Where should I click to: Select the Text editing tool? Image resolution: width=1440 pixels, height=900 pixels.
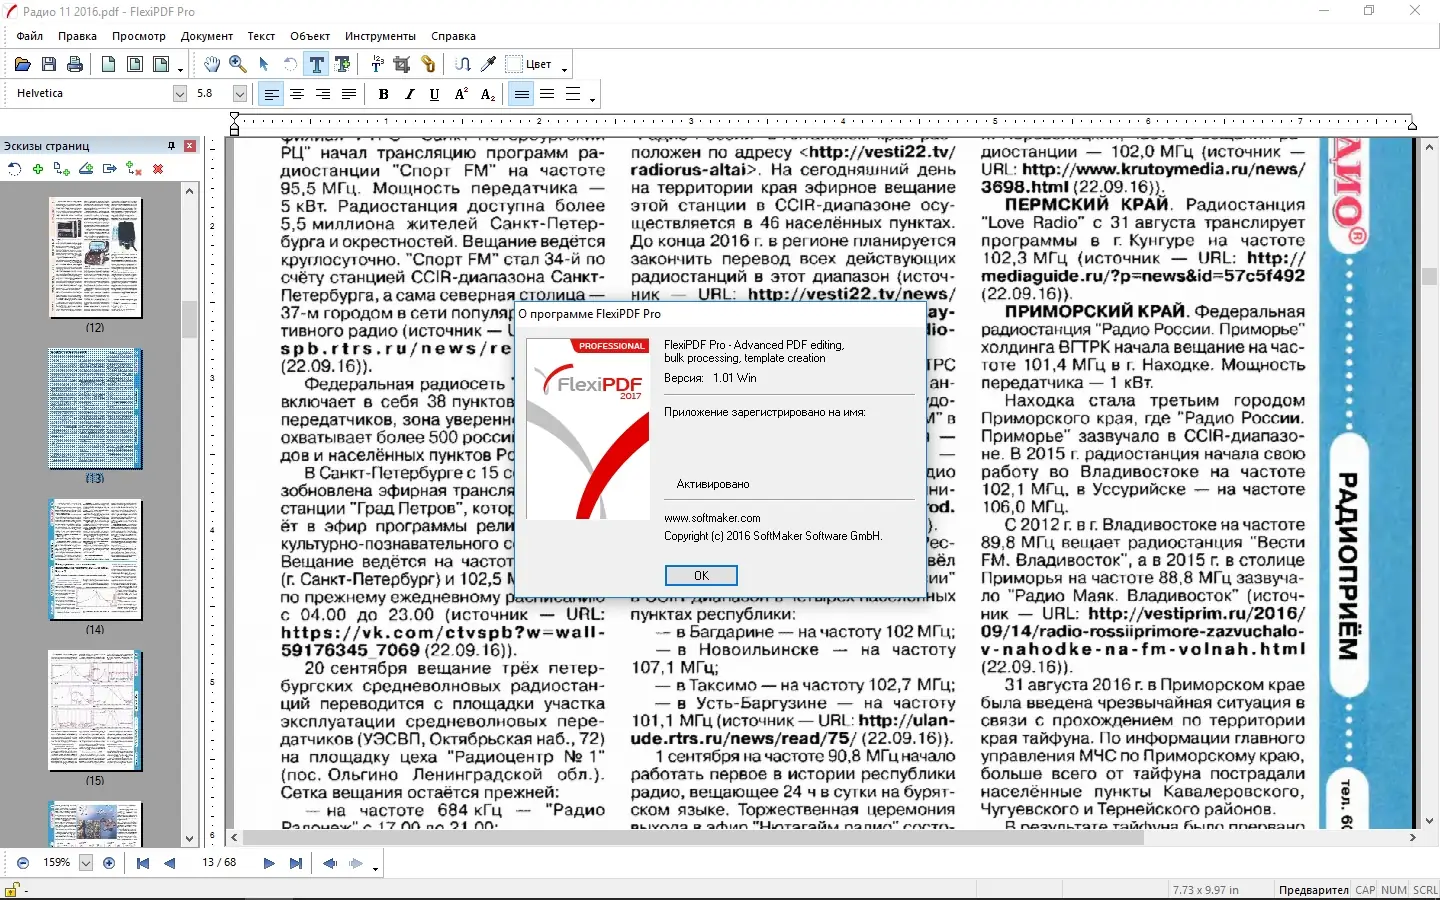pos(317,64)
